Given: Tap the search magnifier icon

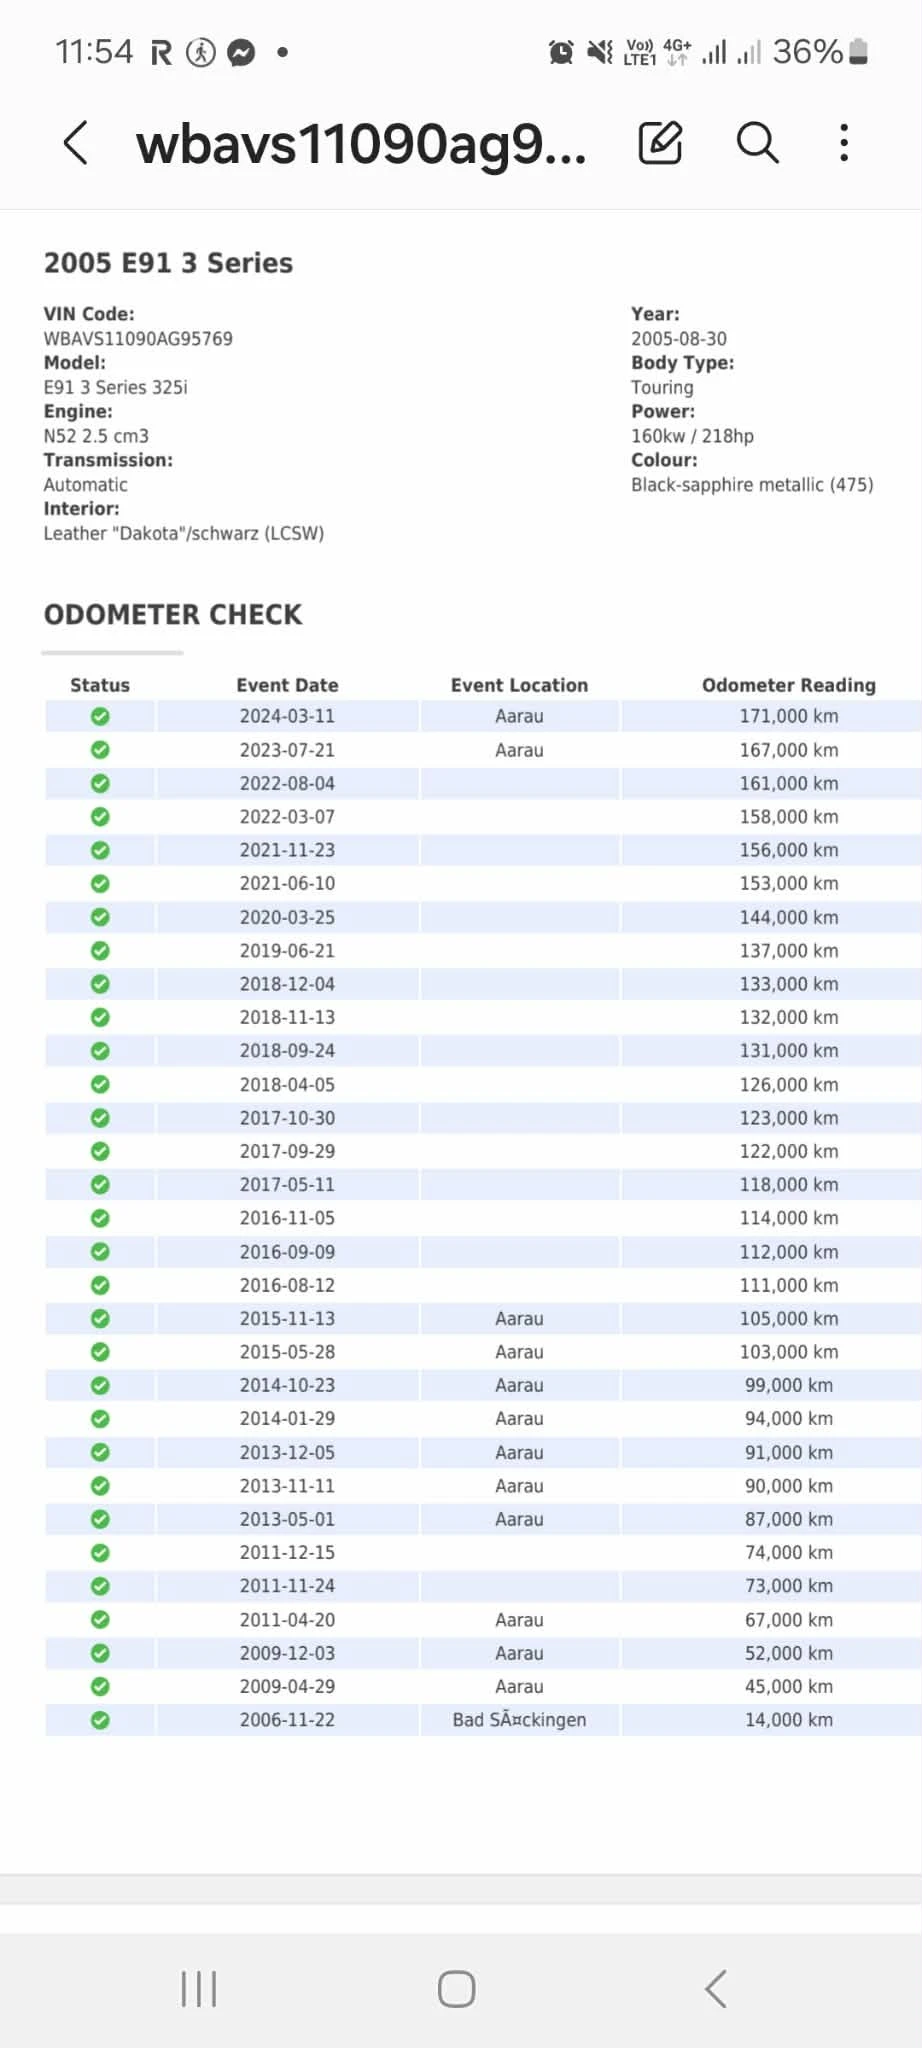Looking at the screenshot, I should [757, 143].
